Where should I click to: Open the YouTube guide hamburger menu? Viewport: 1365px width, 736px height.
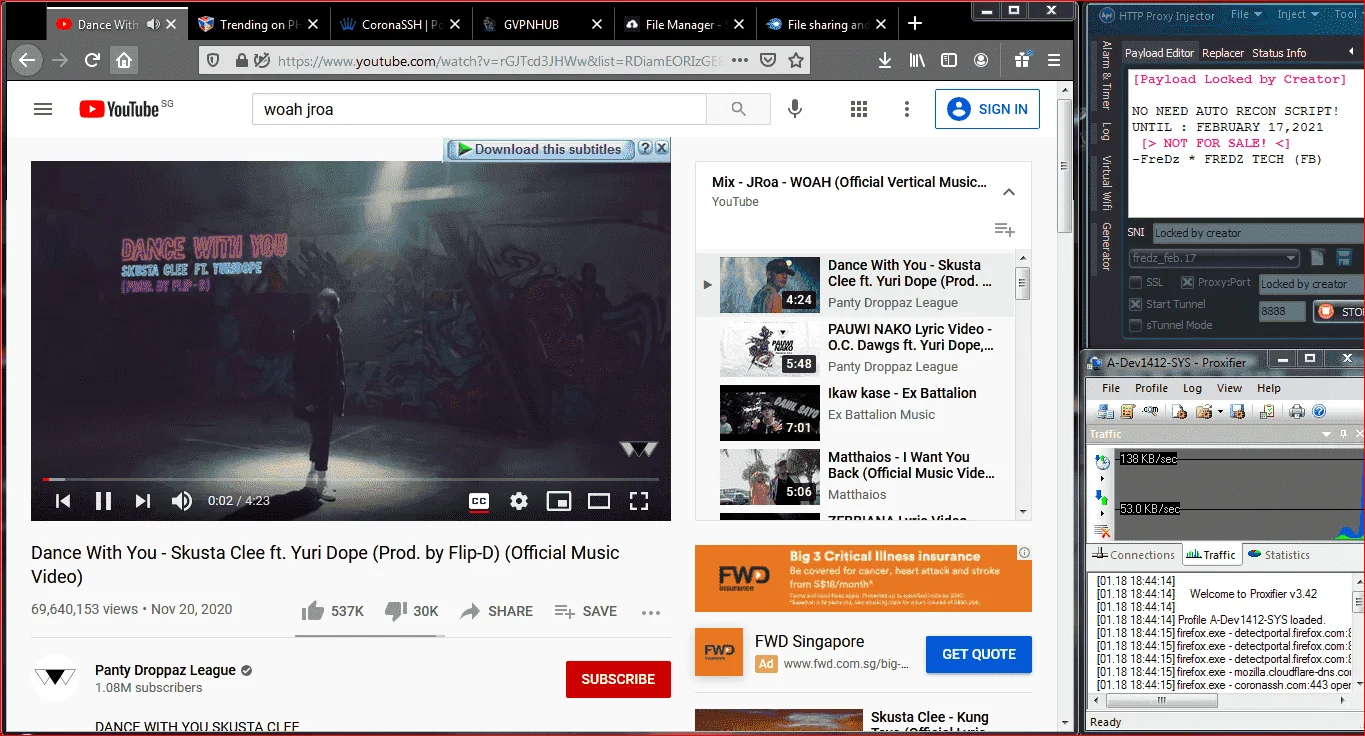(x=43, y=109)
